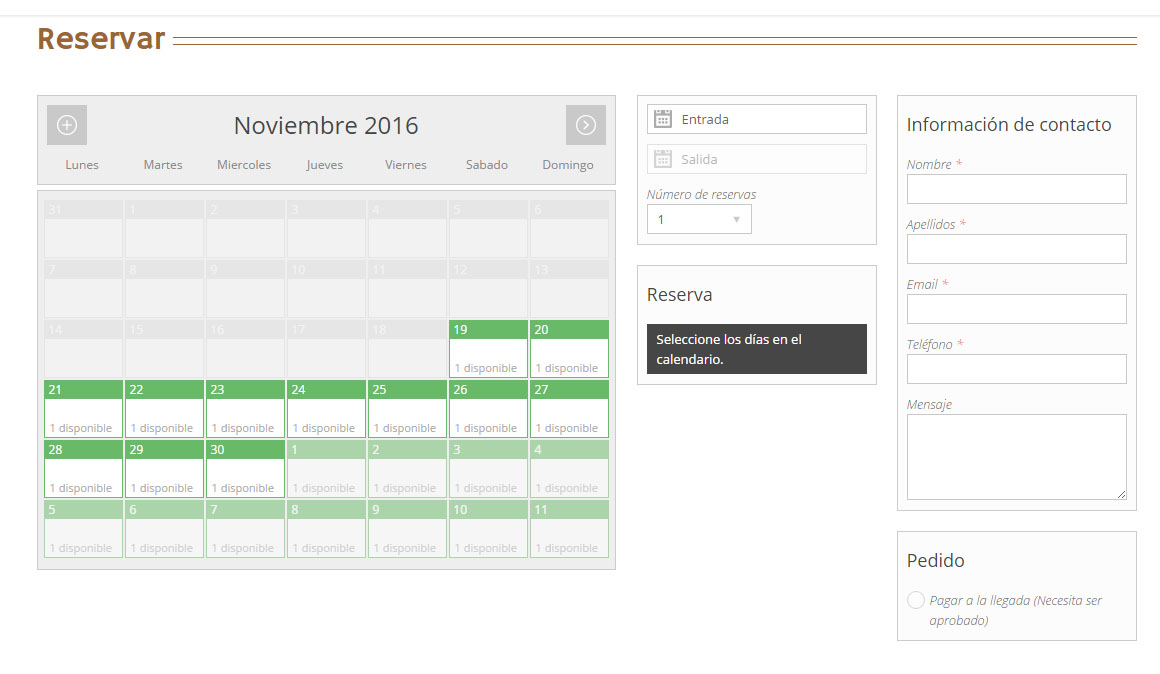Click the Martes column header
Viewport: 1160px width, 674px height.
pos(163,165)
